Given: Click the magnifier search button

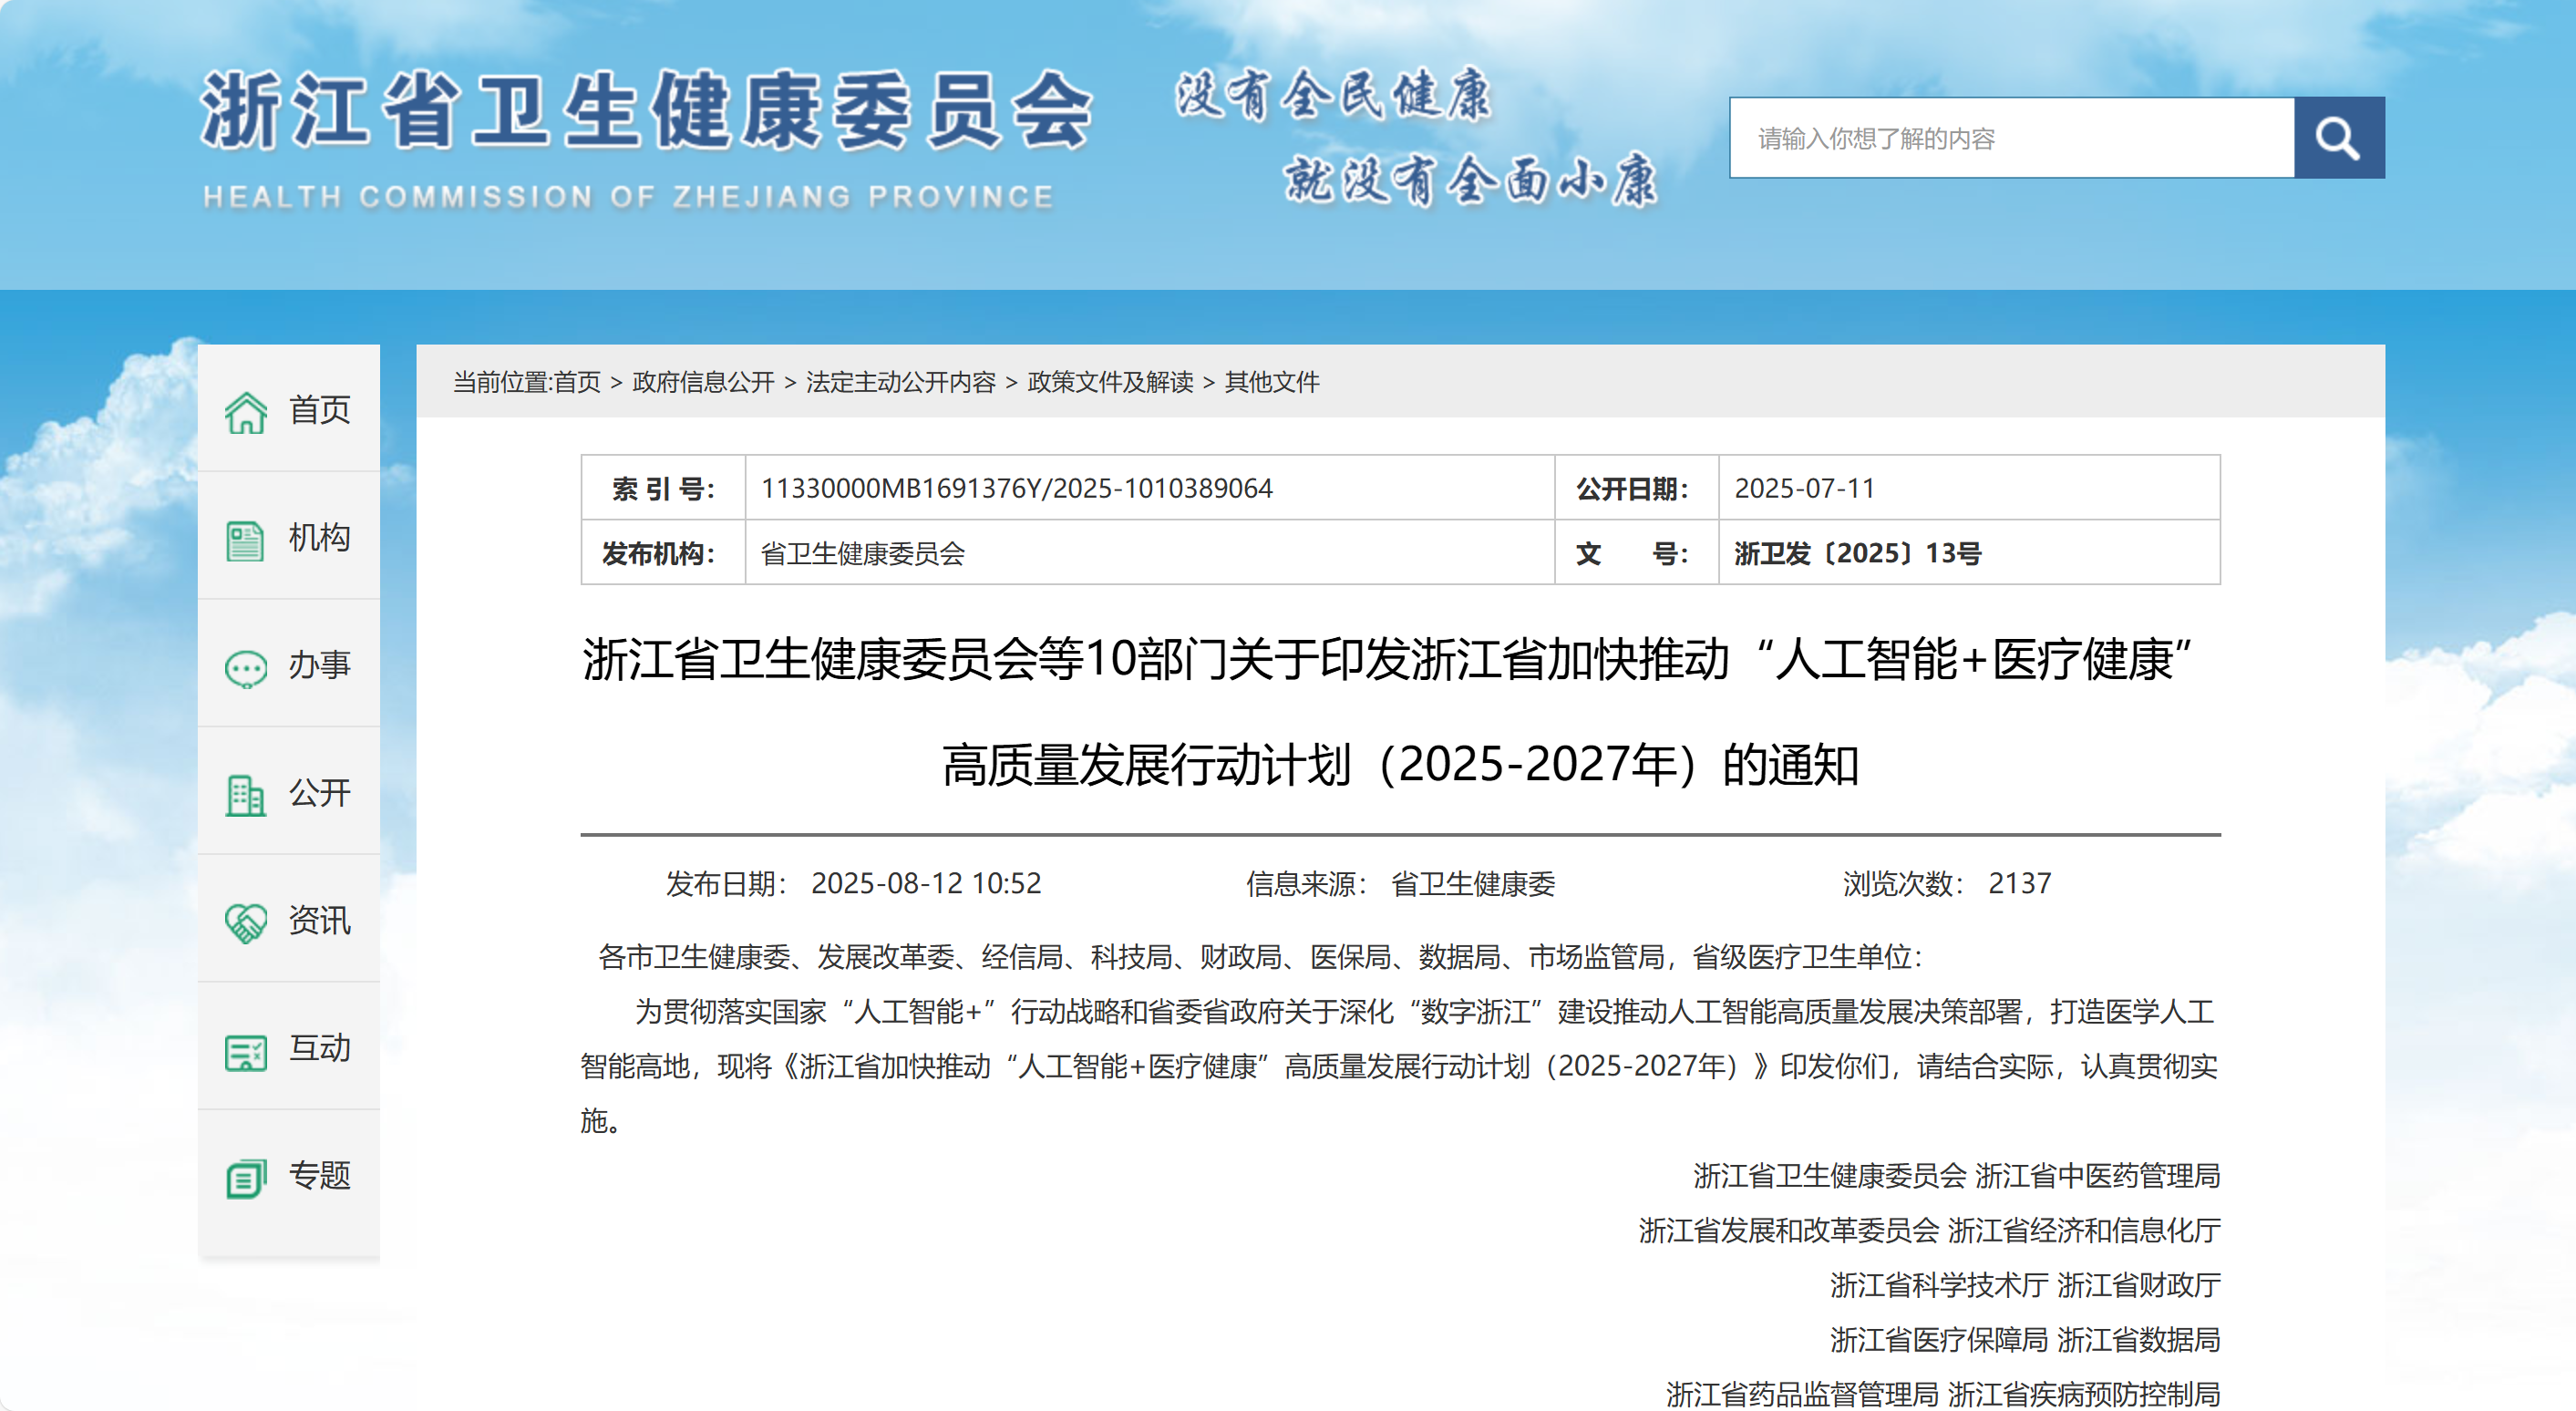Looking at the screenshot, I should pyautogui.click(x=2338, y=137).
